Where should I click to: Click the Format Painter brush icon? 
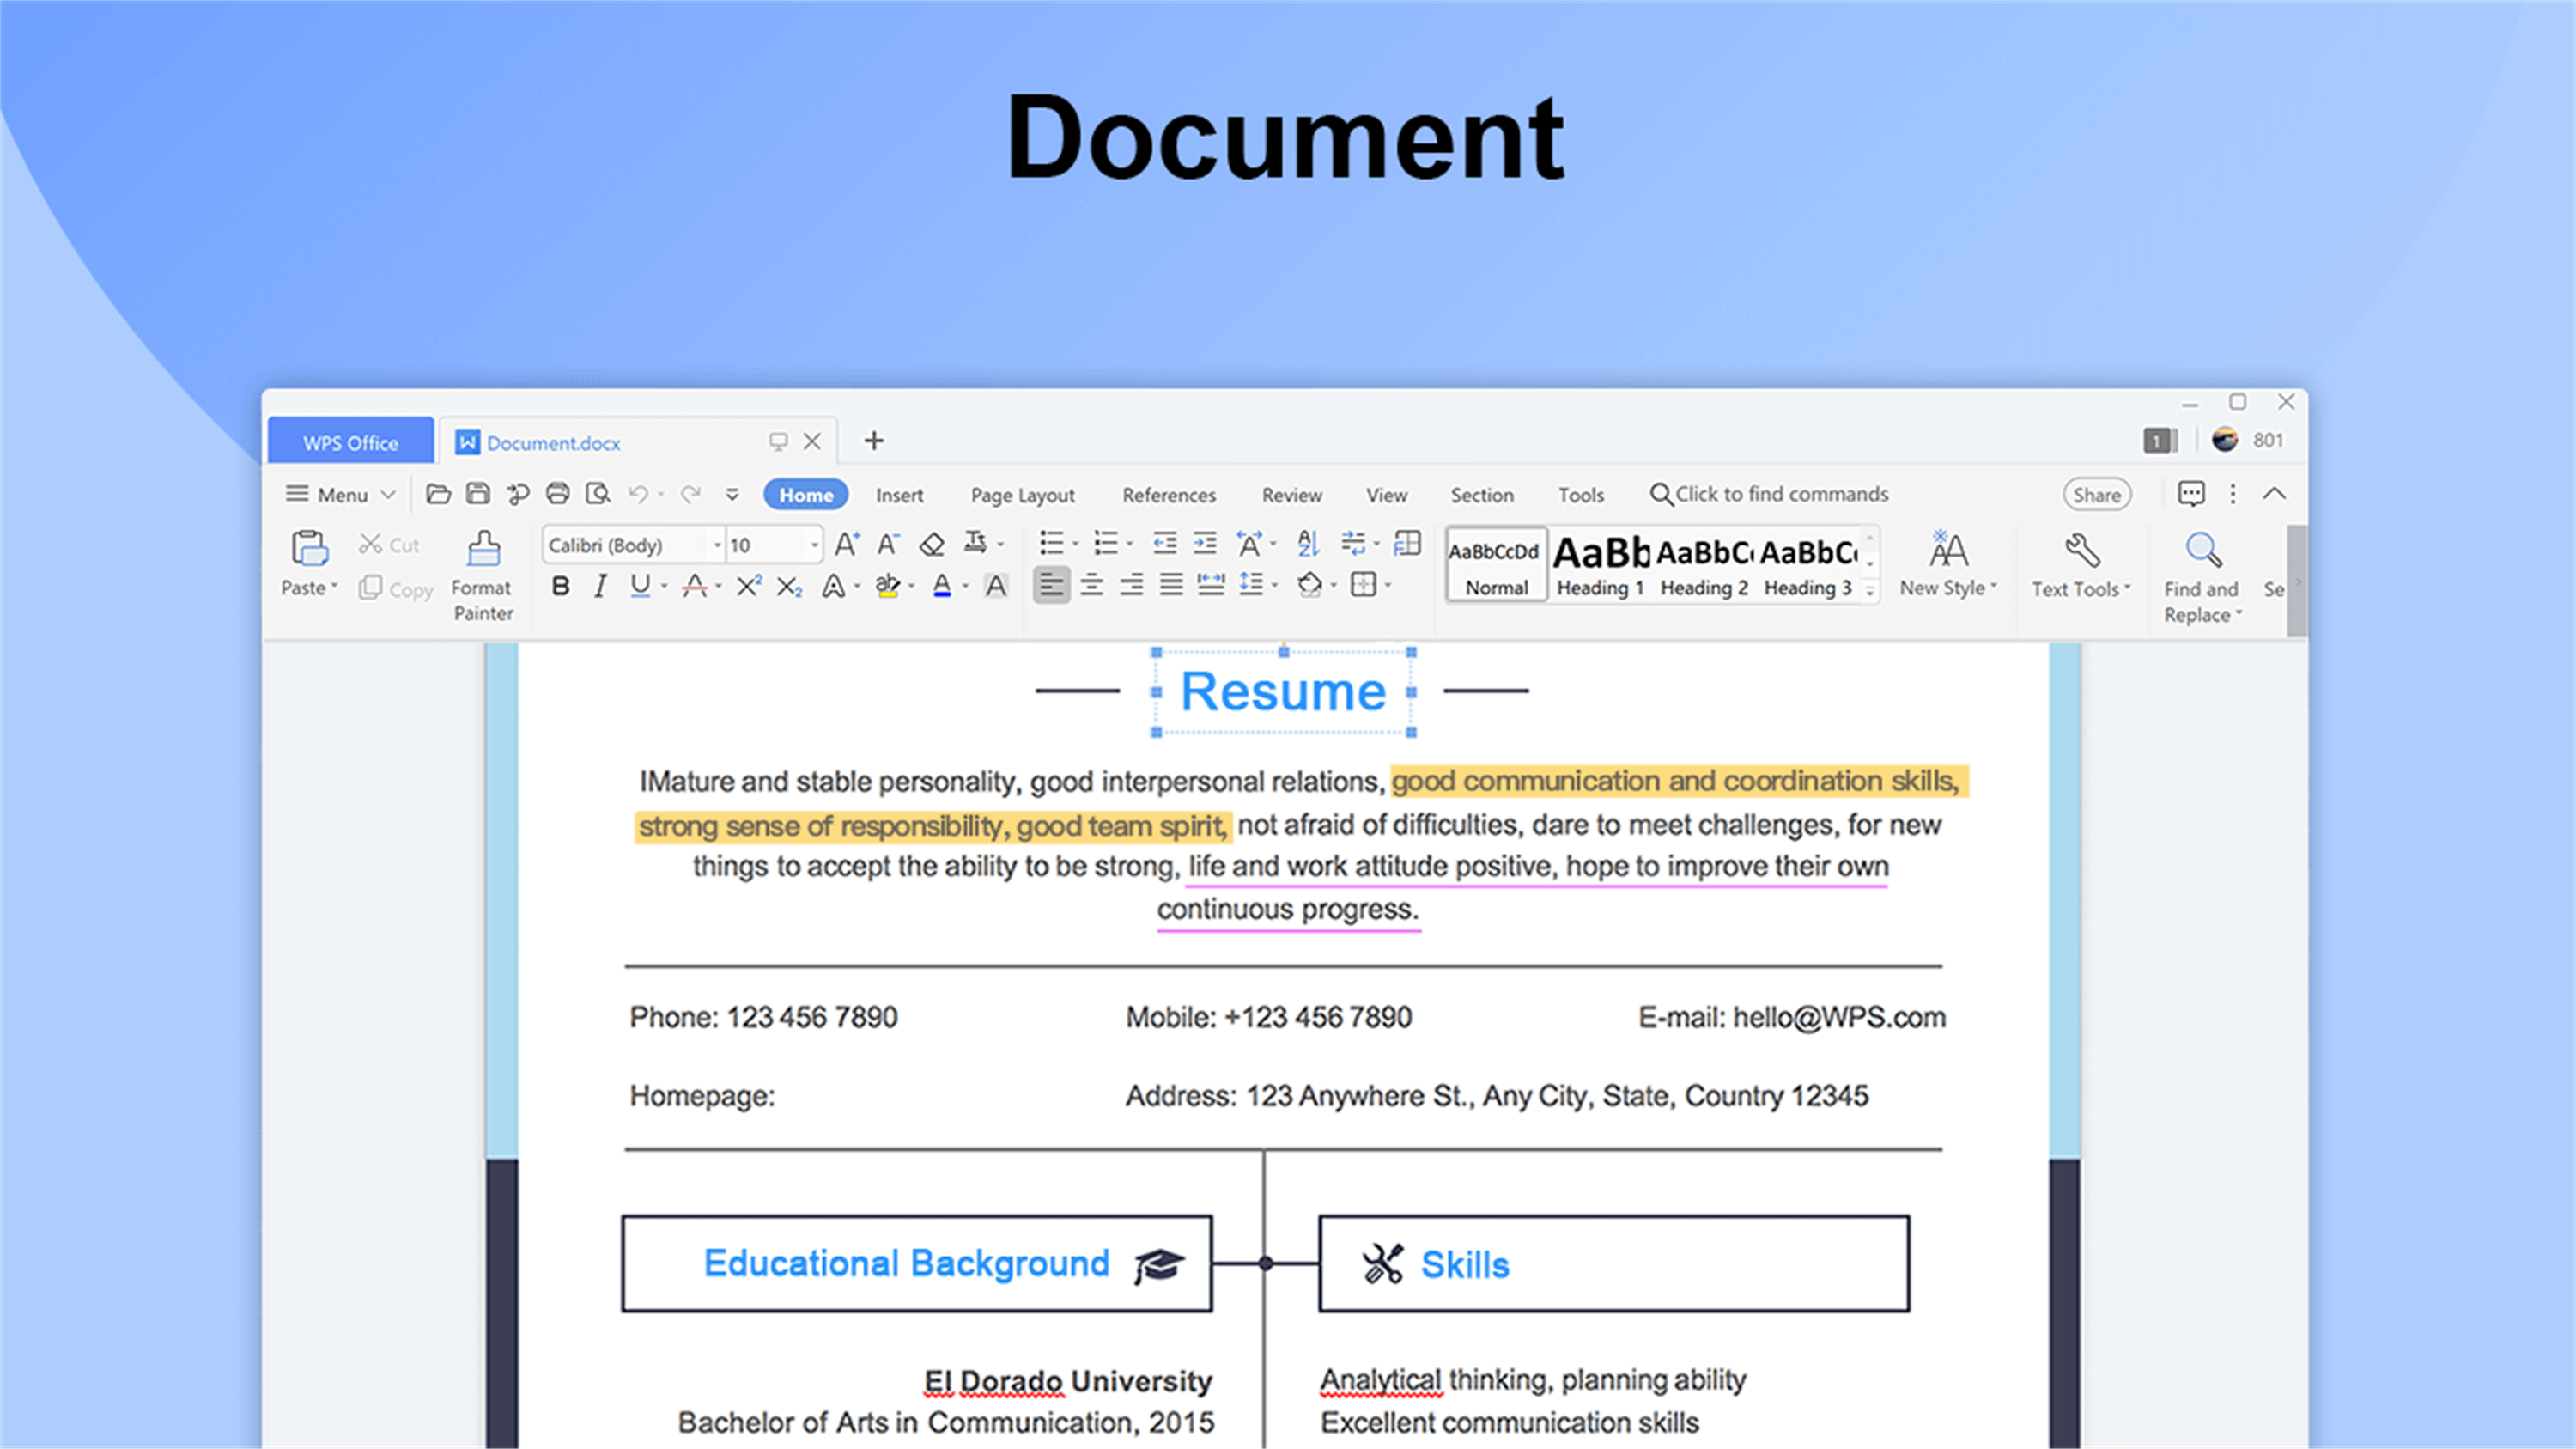[x=483, y=549]
